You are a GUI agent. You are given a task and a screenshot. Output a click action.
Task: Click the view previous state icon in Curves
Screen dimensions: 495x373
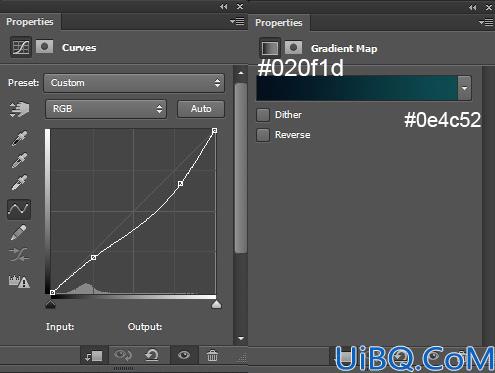coord(123,355)
